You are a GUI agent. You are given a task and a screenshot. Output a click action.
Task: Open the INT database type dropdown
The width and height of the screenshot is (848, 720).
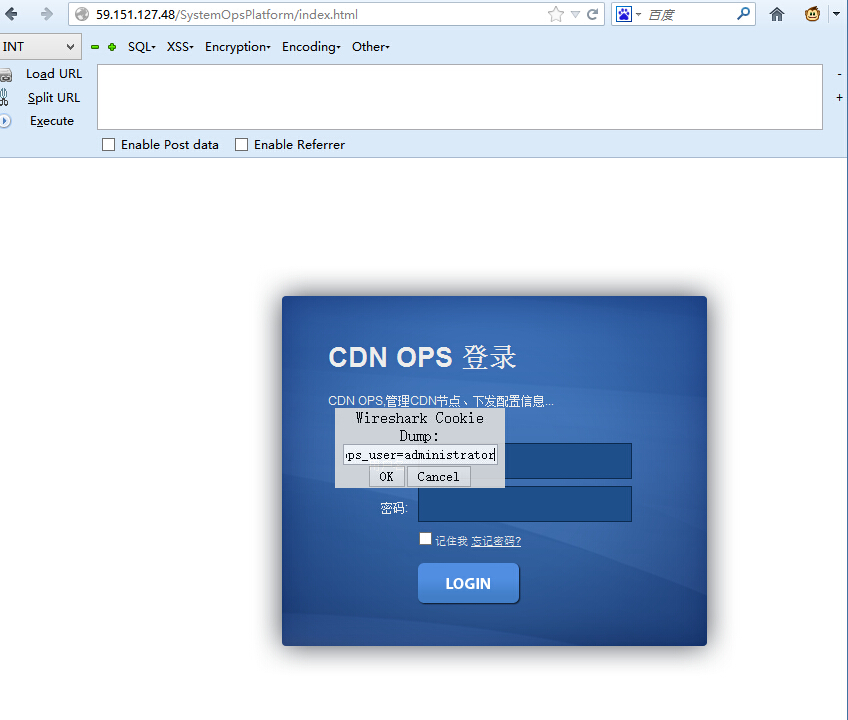pos(40,47)
